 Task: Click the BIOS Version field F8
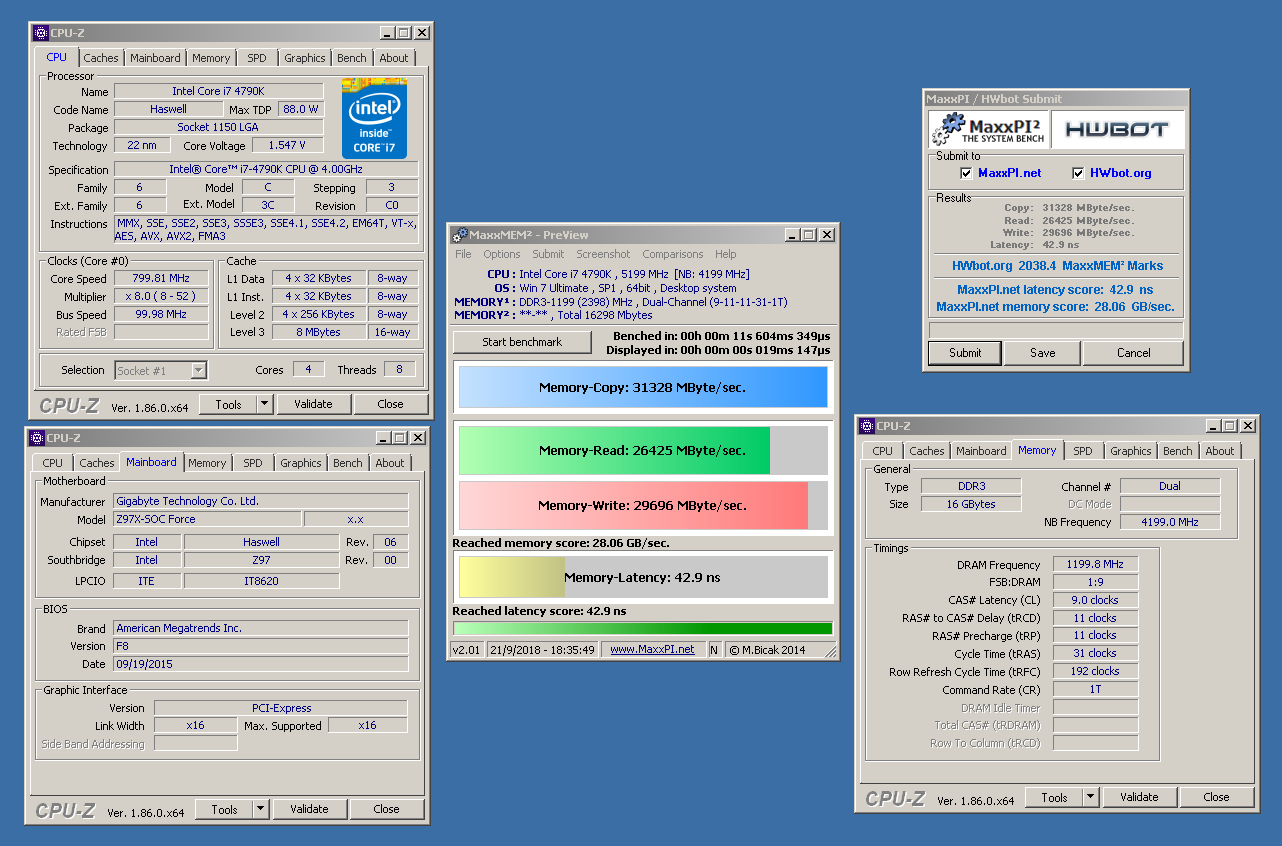point(261,646)
